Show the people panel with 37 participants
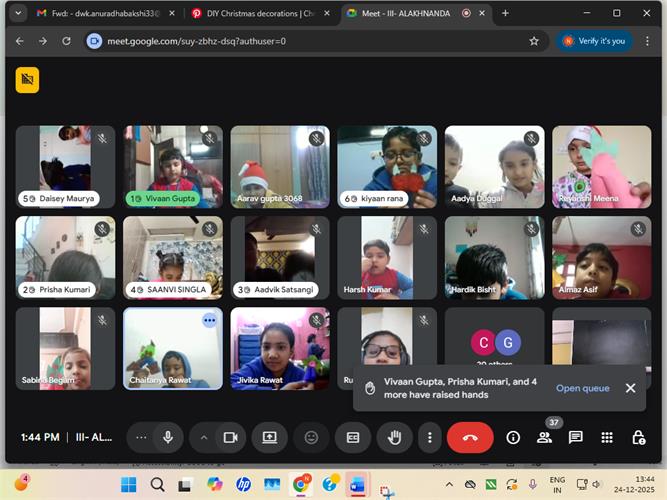Viewport: 667px width, 500px height. pyautogui.click(x=544, y=437)
